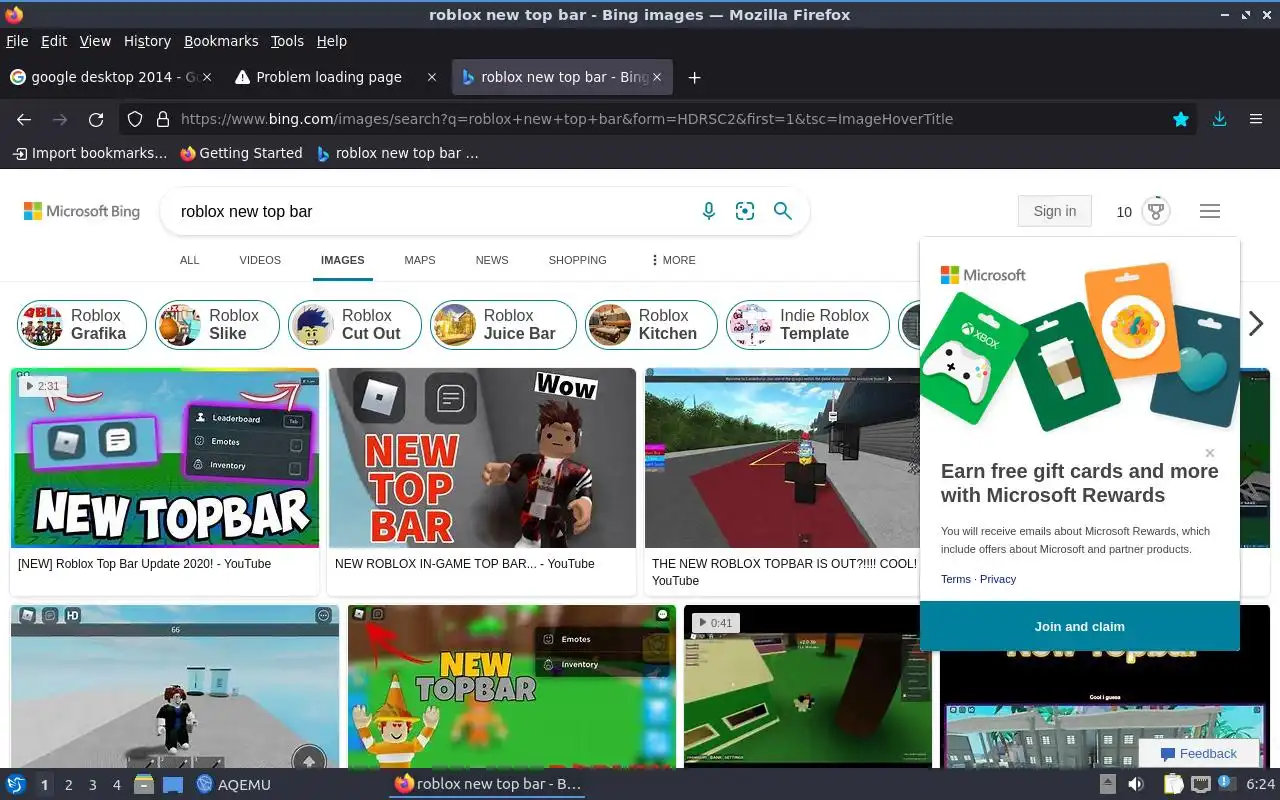Open a new tab with plus button

[x=694, y=77]
